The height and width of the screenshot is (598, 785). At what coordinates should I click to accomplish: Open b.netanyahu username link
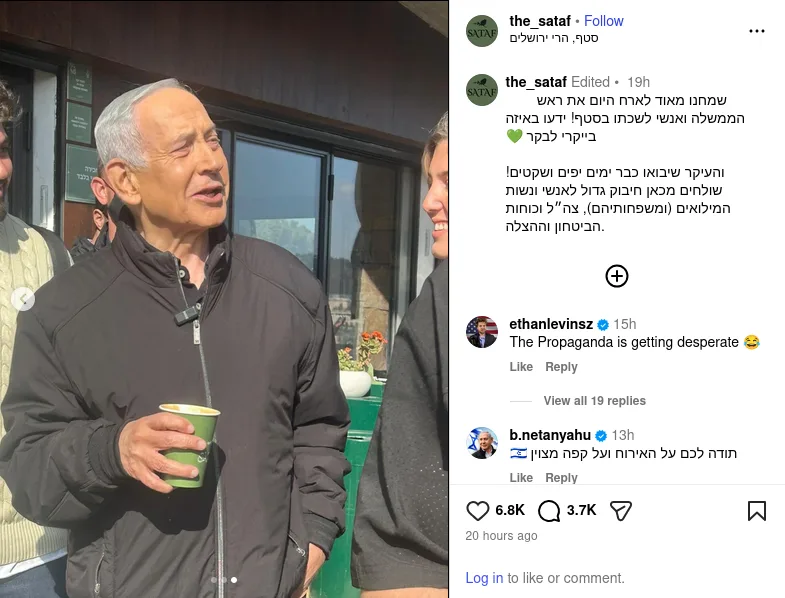click(x=550, y=435)
